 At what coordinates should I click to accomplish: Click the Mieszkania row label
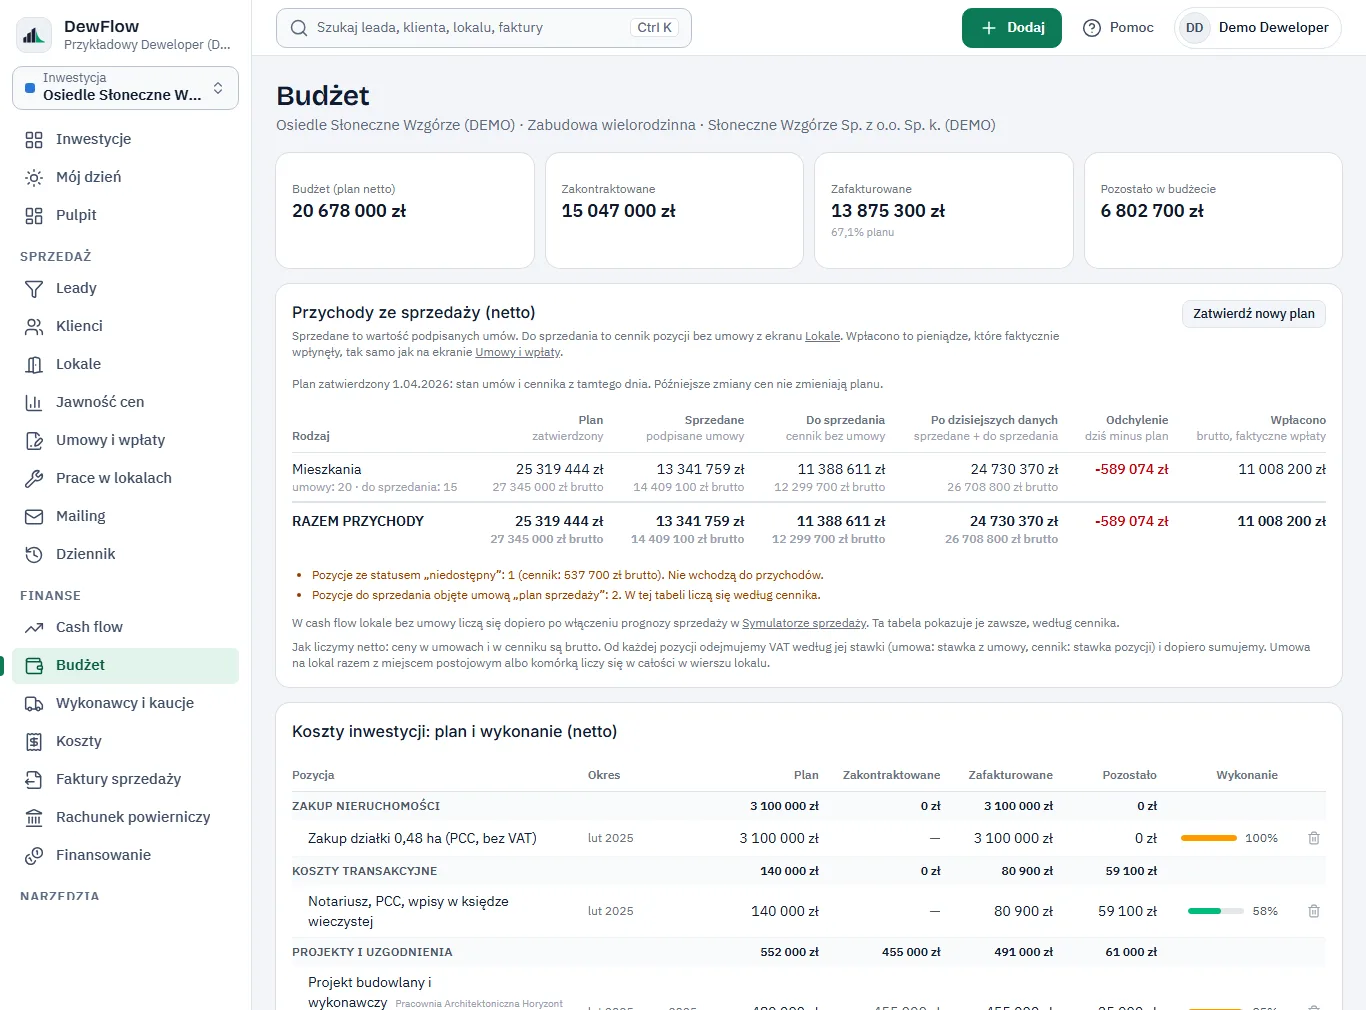pyautogui.click(x=327, y=469)
